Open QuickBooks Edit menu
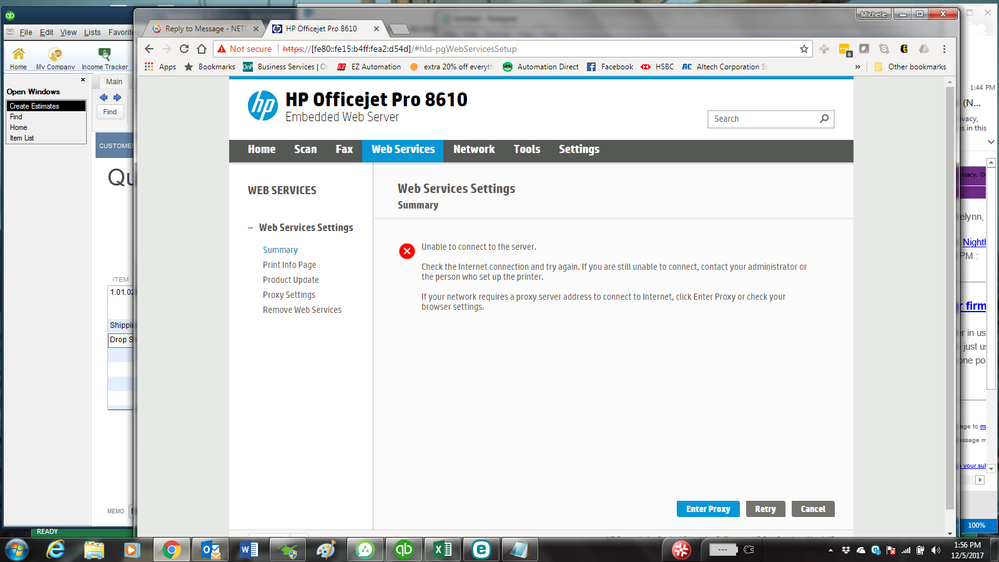The height and width of the screenshot is (562, 999). (47, 32)
